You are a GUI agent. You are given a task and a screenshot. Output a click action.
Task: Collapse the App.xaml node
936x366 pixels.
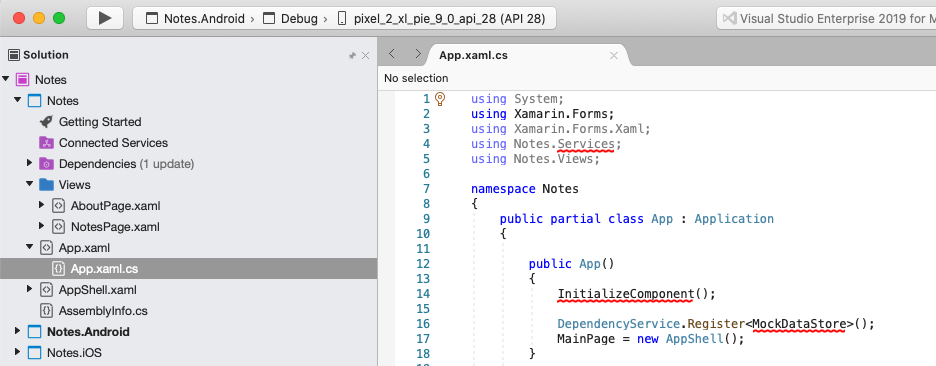point(30,247)
